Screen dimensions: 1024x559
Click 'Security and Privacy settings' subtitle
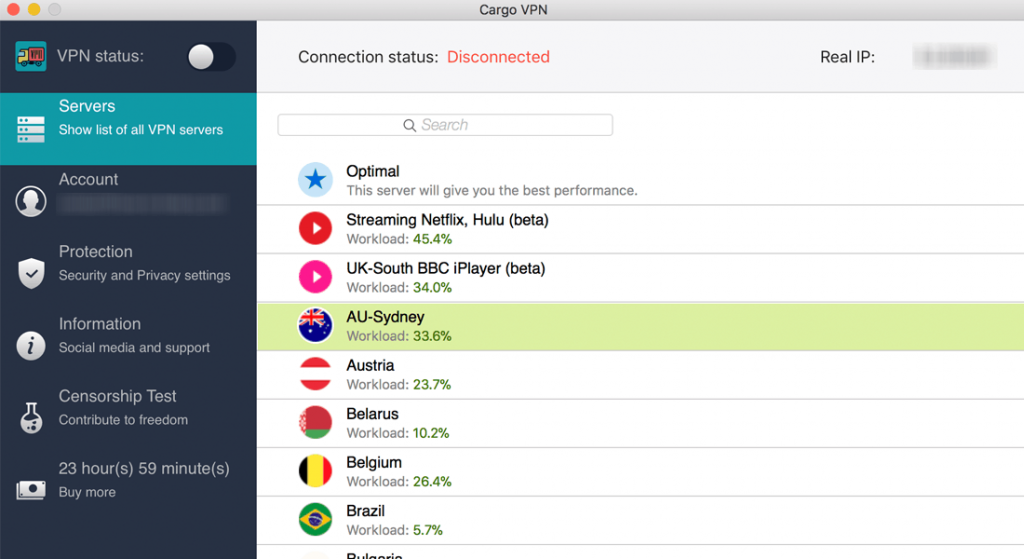[144, 276]
